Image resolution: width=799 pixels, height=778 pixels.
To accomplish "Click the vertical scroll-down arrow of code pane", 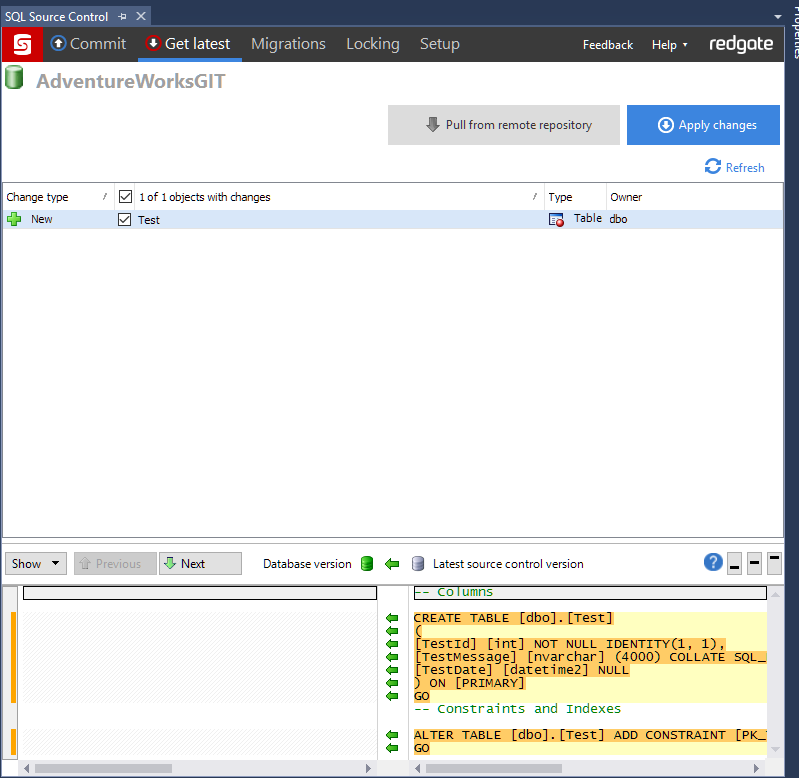I will pos(776,749).
